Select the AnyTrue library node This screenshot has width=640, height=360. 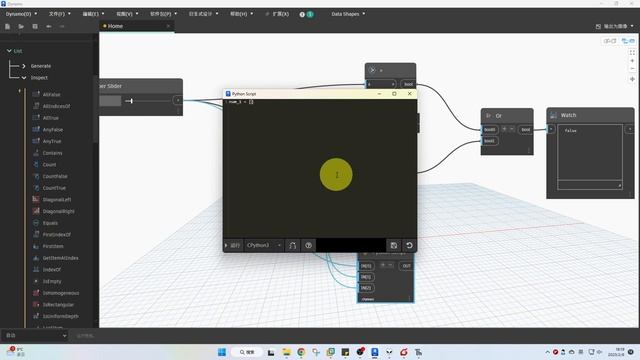[52, 141]
